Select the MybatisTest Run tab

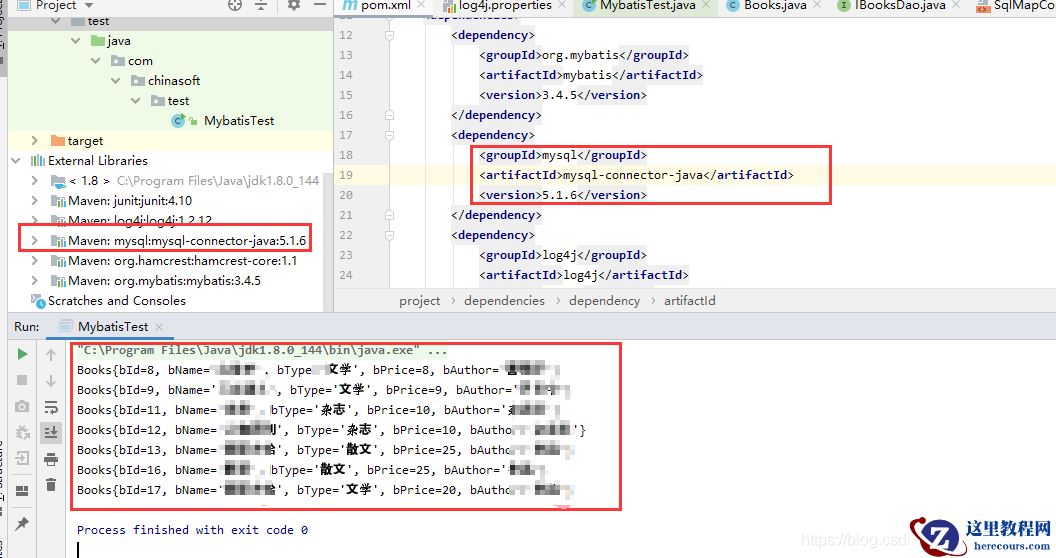pyautogui.click(x=112, y=326)
